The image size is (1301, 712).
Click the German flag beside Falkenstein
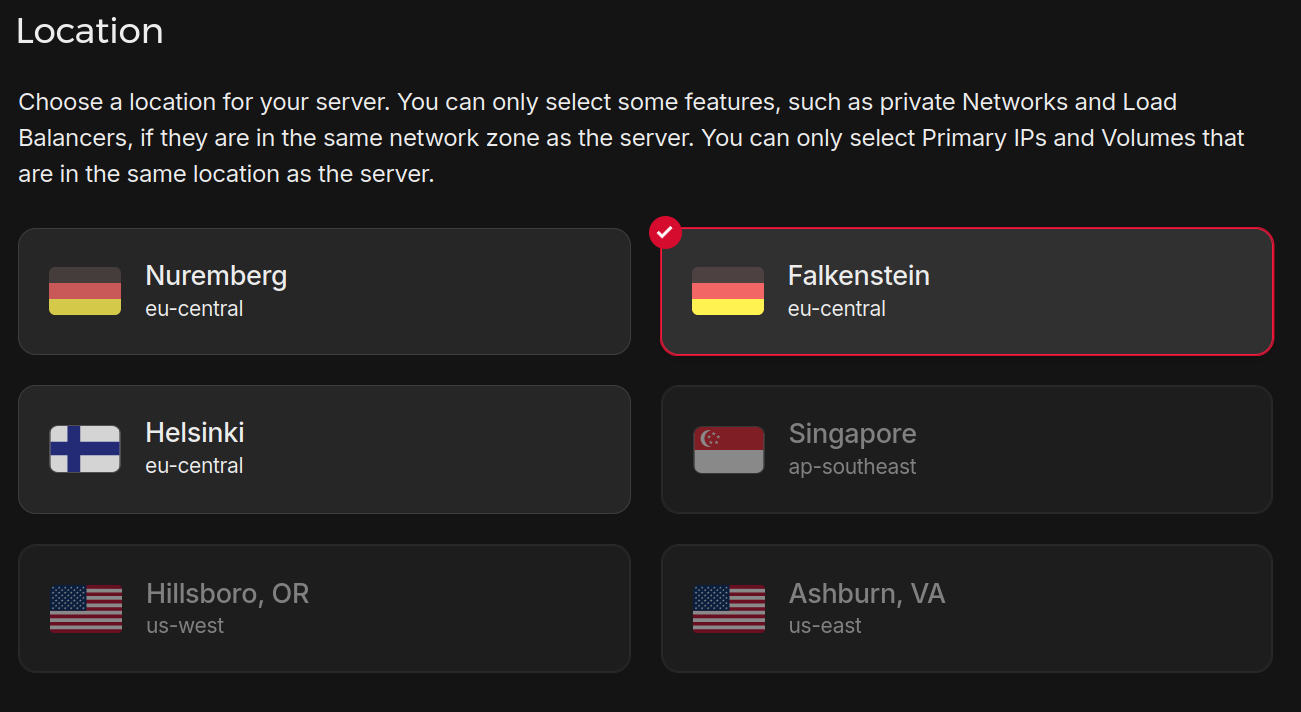click(728, 291)
